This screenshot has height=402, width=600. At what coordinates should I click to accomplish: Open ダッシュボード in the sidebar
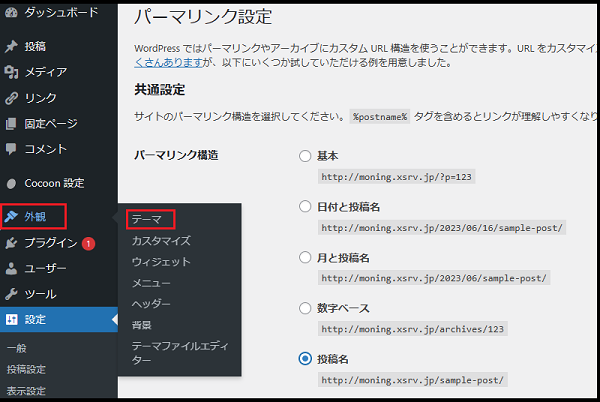click(x=59, y=13)
